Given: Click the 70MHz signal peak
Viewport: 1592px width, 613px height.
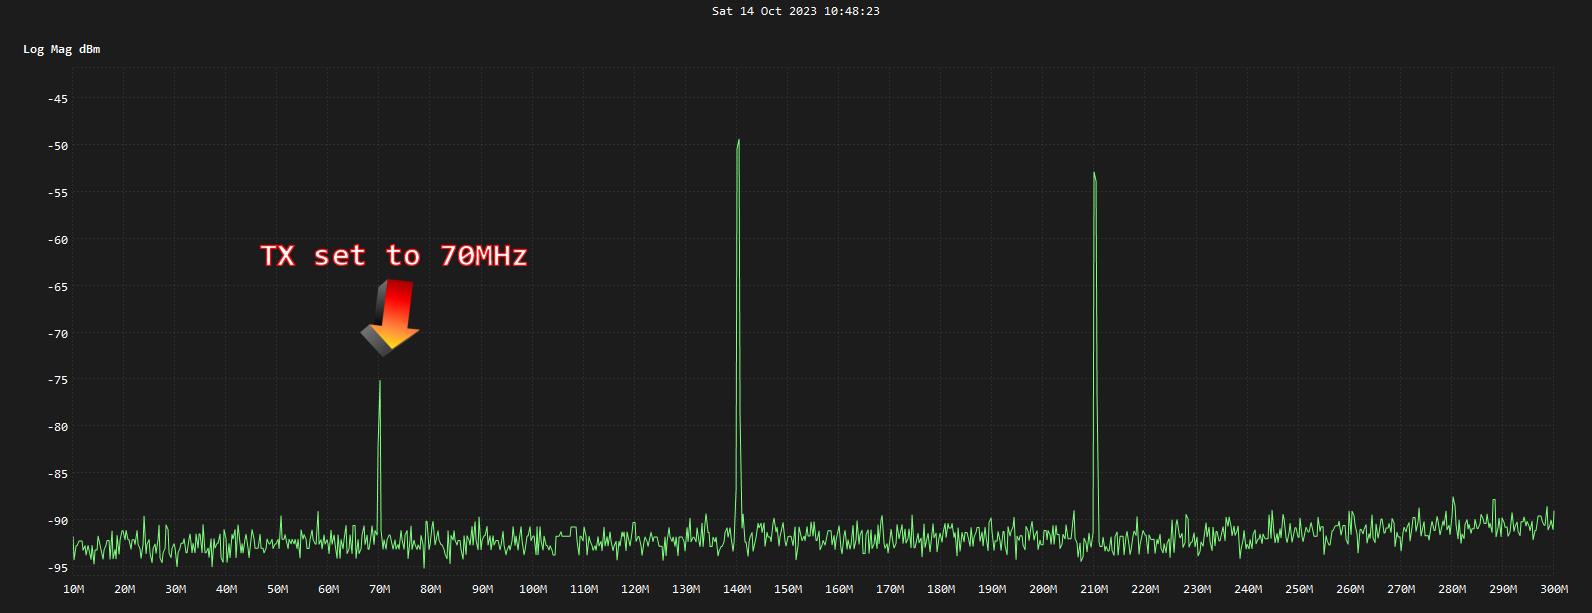Looking at the screenshot, I should [379, 382].
